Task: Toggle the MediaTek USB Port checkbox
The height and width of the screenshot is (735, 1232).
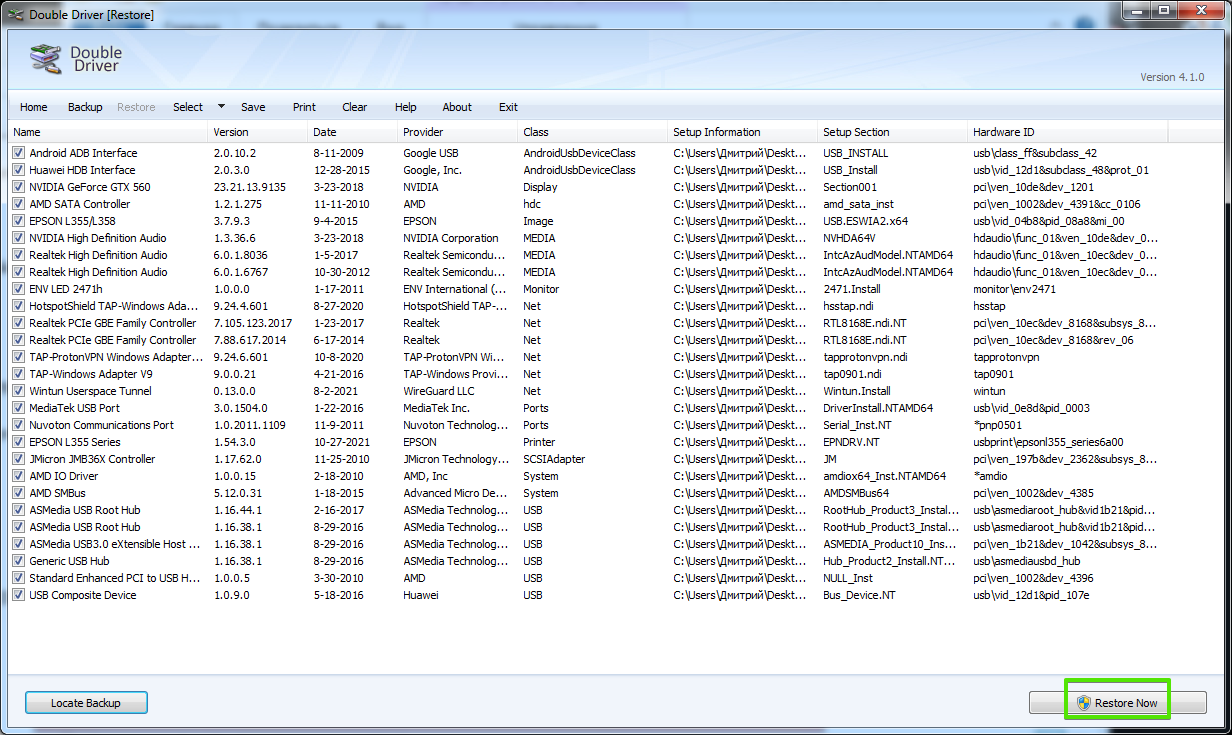Action: (19, 408)
